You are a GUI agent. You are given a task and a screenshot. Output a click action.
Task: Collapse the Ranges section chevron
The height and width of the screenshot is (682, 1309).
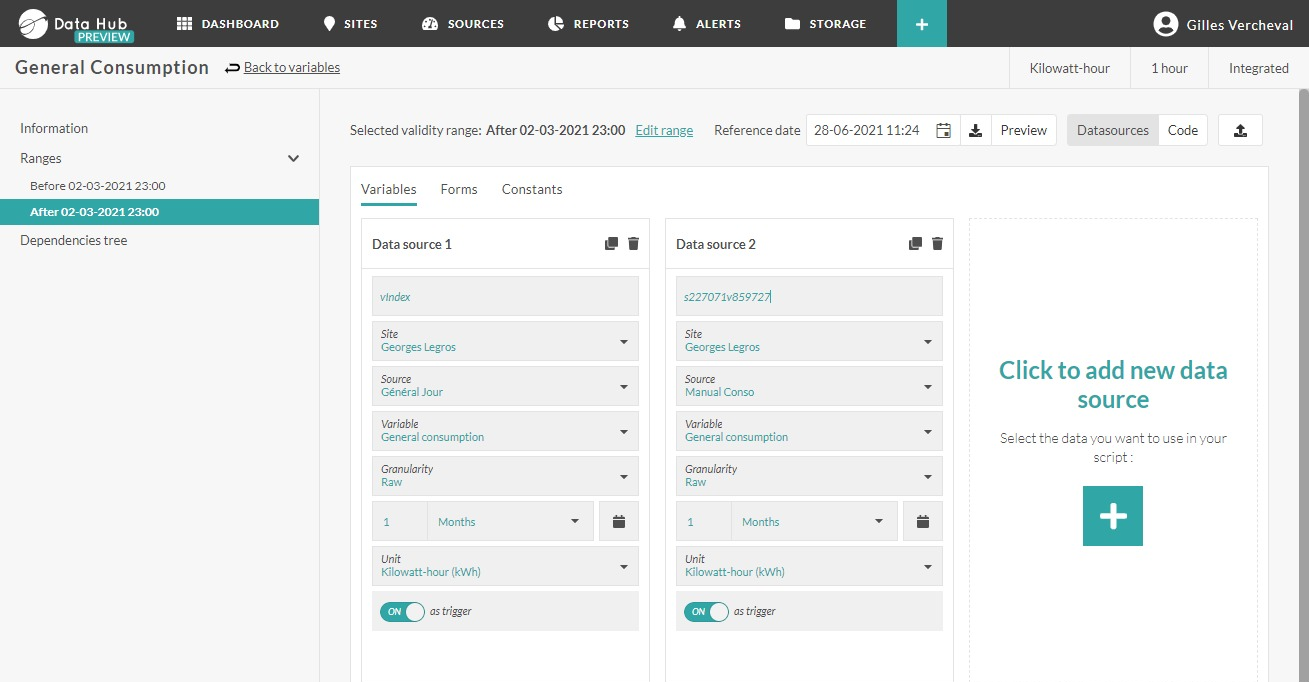[293, 159]
